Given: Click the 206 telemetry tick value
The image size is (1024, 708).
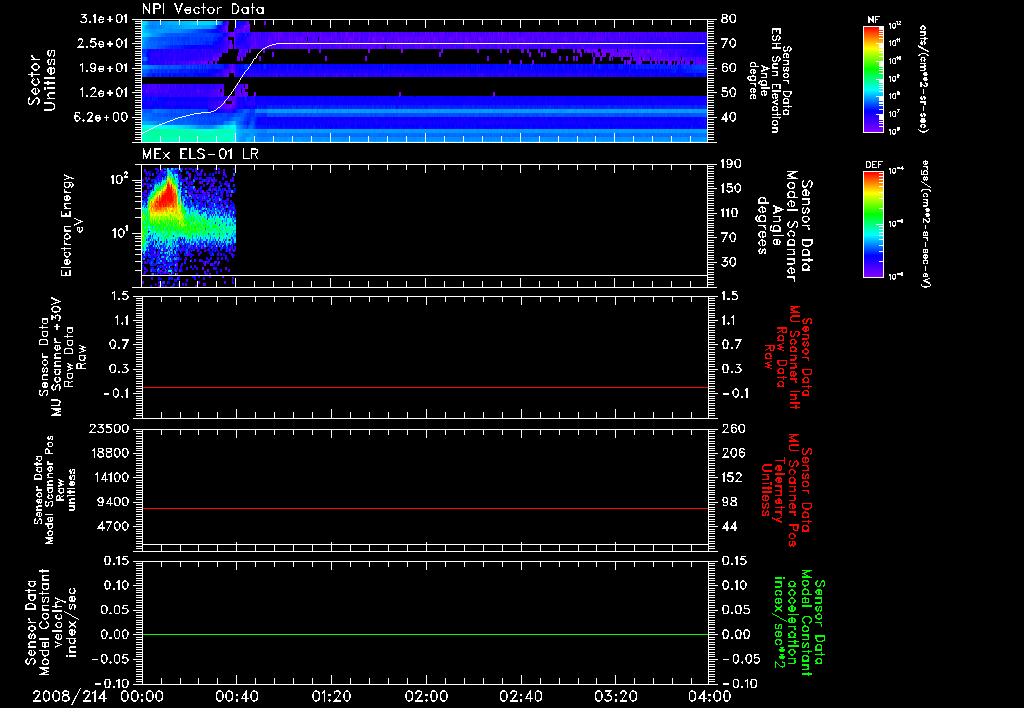Looking at the screenshot, I should point(733,453).
